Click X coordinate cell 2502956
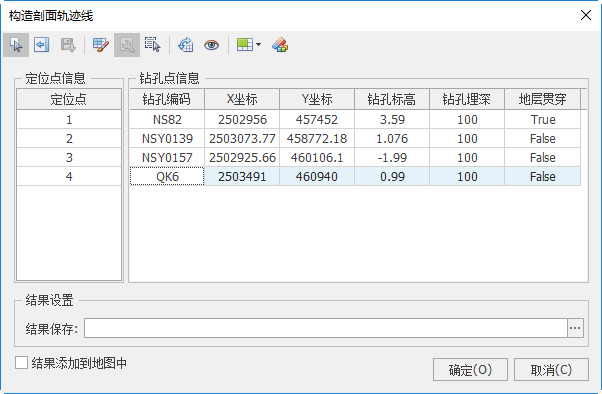This screenshot has width=602, height=394. (x=242, y=119)
